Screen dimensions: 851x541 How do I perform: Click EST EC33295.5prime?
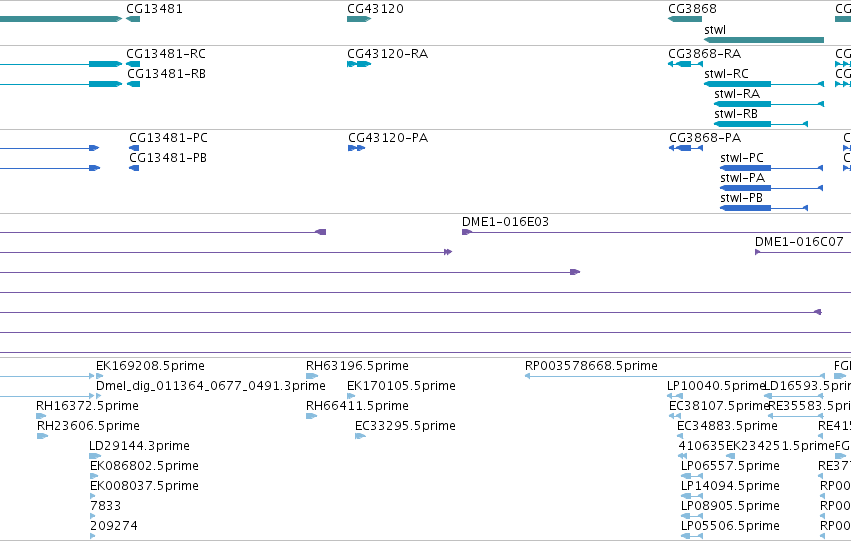360,436
